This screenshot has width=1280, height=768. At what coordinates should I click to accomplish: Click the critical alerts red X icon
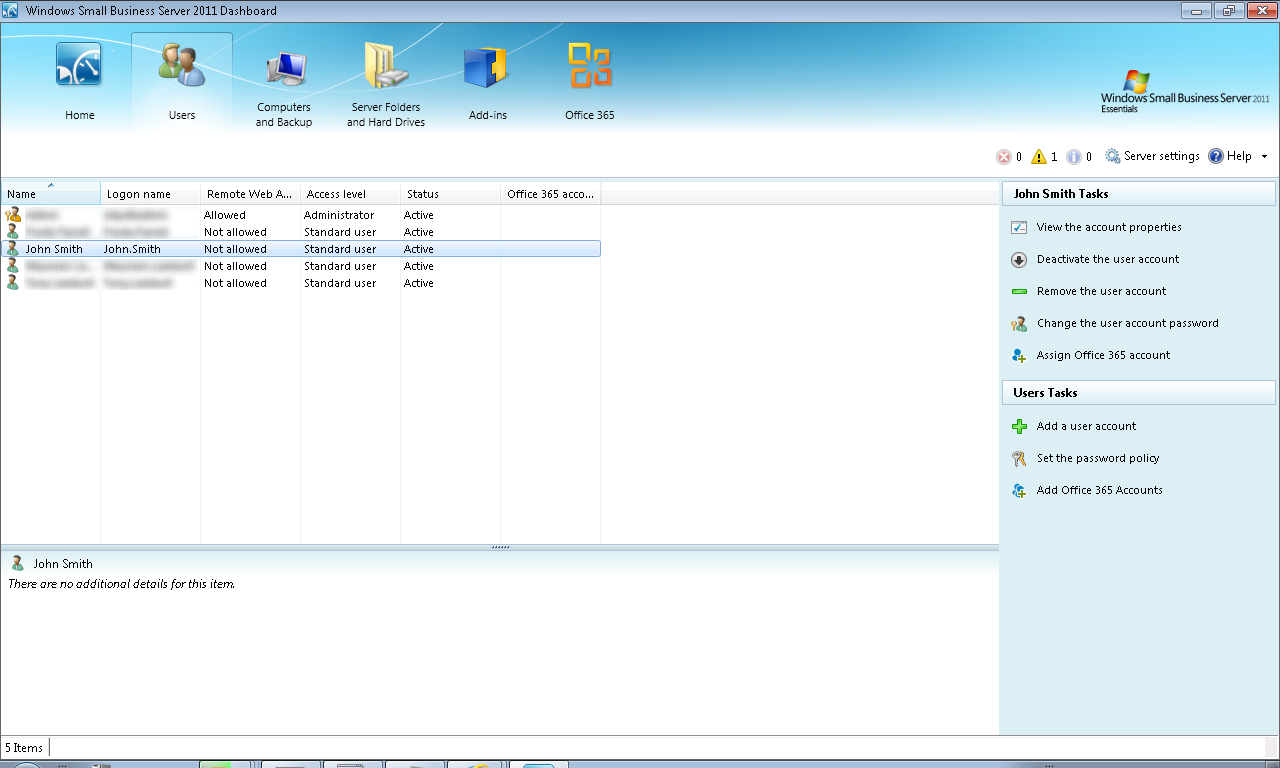(x=1004, y=157)
